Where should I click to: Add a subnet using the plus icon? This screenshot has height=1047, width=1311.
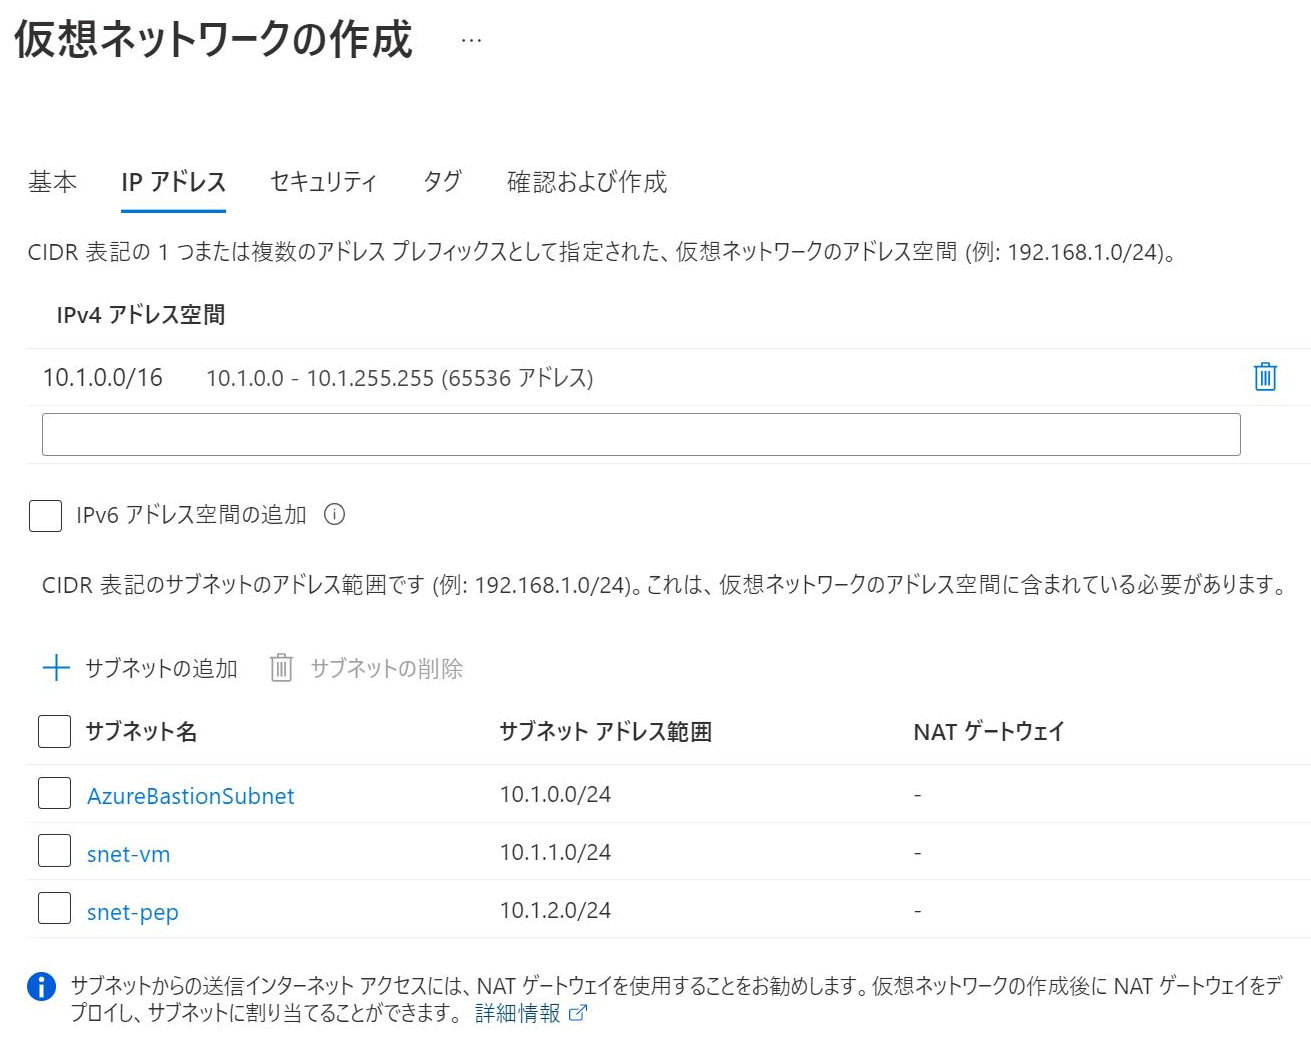point(57,668)
